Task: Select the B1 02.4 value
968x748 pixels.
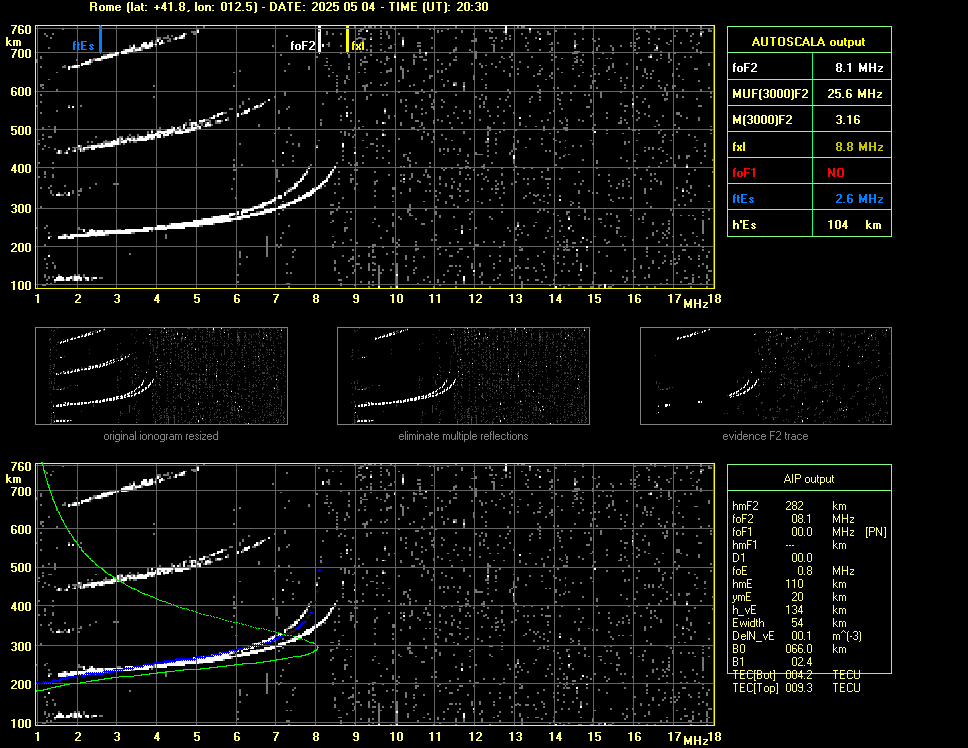Action: [x=802, y=662]
